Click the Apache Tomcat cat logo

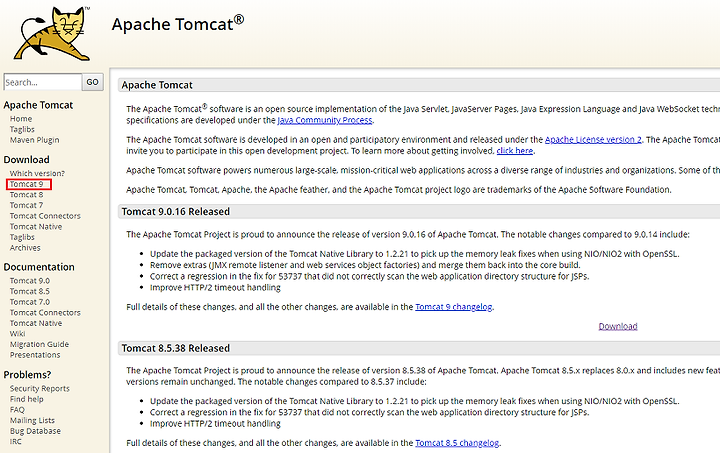tap(52, 34)
